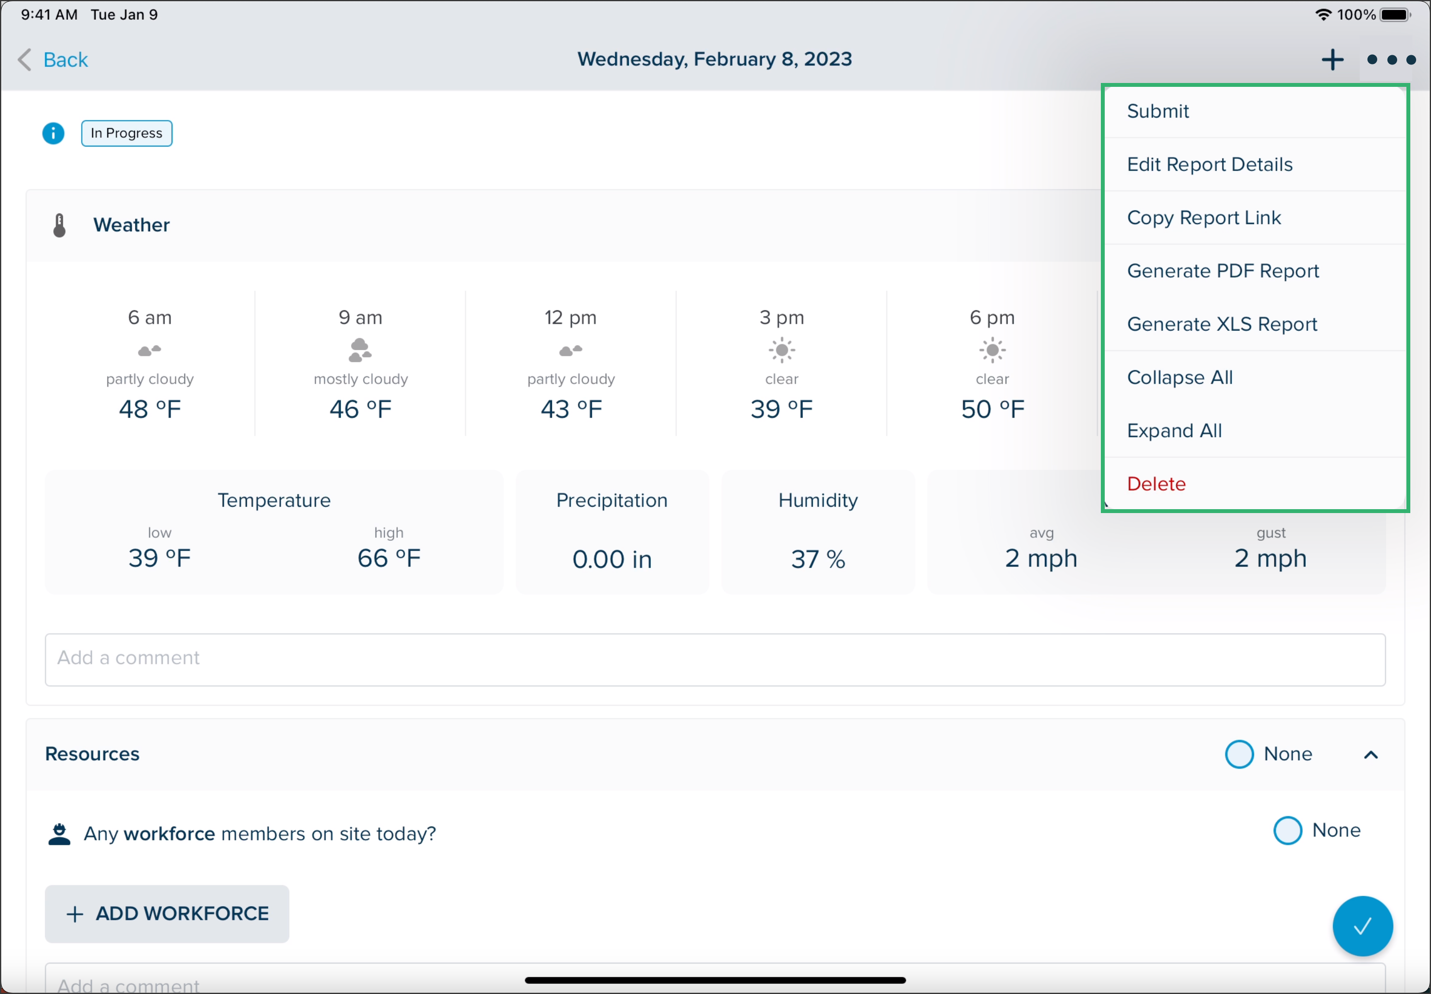Tap the 50 °F temperature value

pyautogui.click(x=992, y=409)
